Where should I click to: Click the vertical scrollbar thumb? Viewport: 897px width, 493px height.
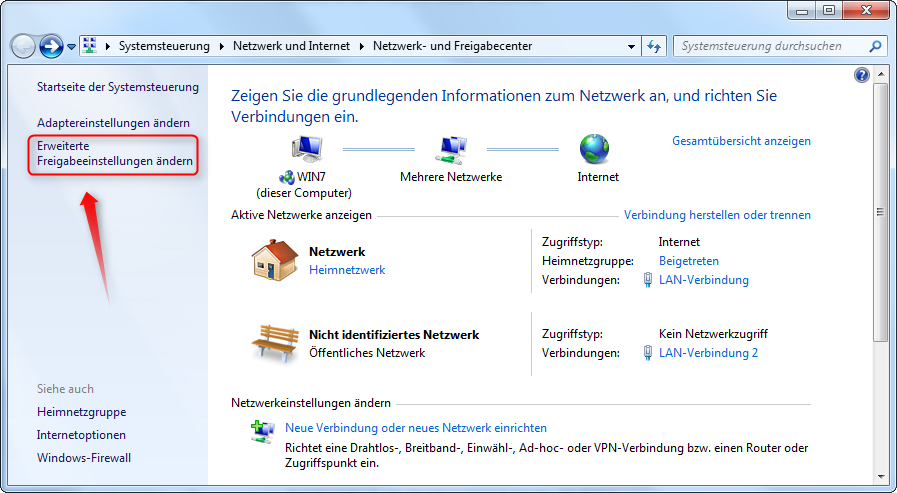coord(880,213)
